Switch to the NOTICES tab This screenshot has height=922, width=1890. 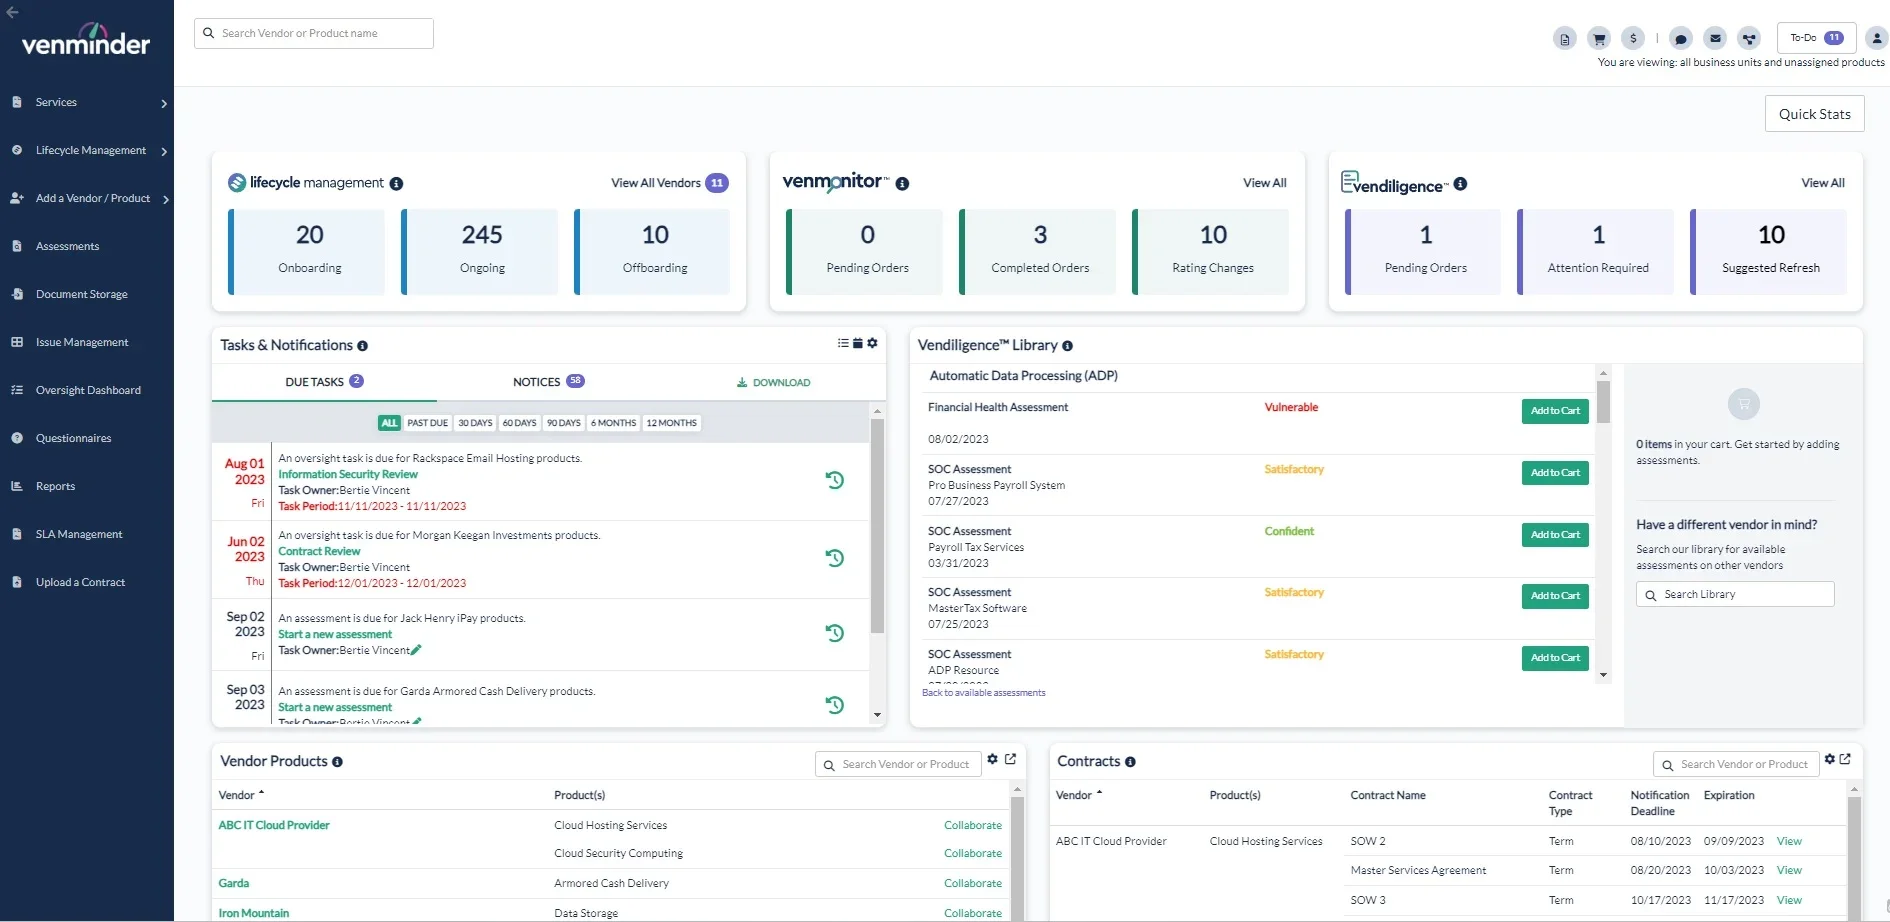click(537, 381)
